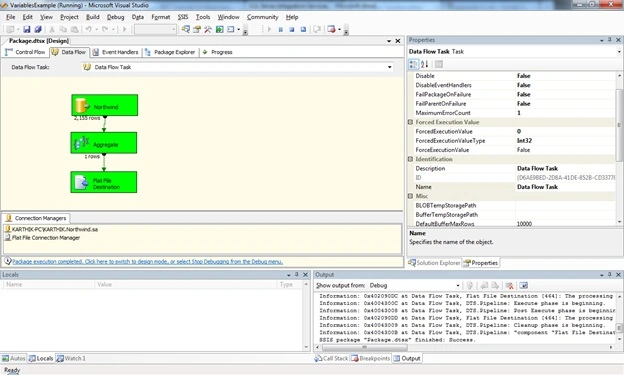Viewport: 624px width, 375px height.
Task: Click Clear All icon in Output toolbar
Action: coord(509,285)
